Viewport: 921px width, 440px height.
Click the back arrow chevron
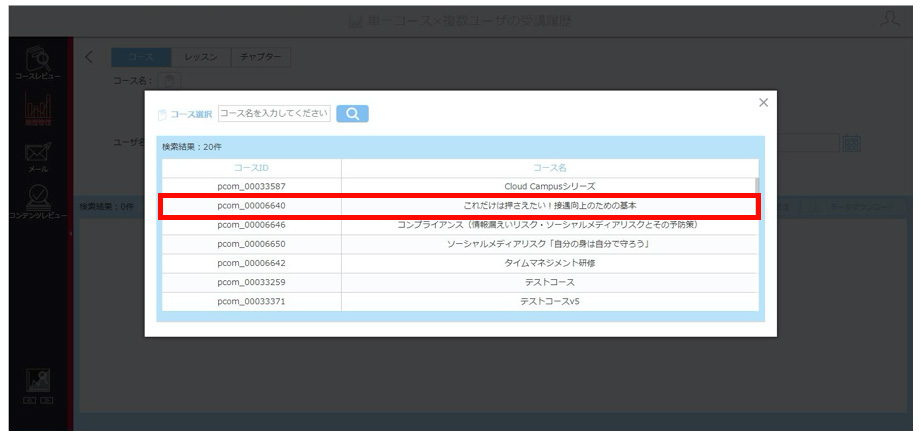(x=89, y=57)
